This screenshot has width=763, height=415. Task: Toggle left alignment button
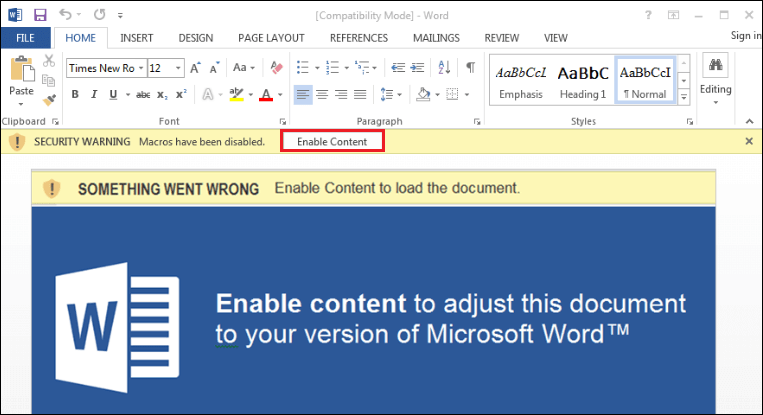click(x=303, y=94)
